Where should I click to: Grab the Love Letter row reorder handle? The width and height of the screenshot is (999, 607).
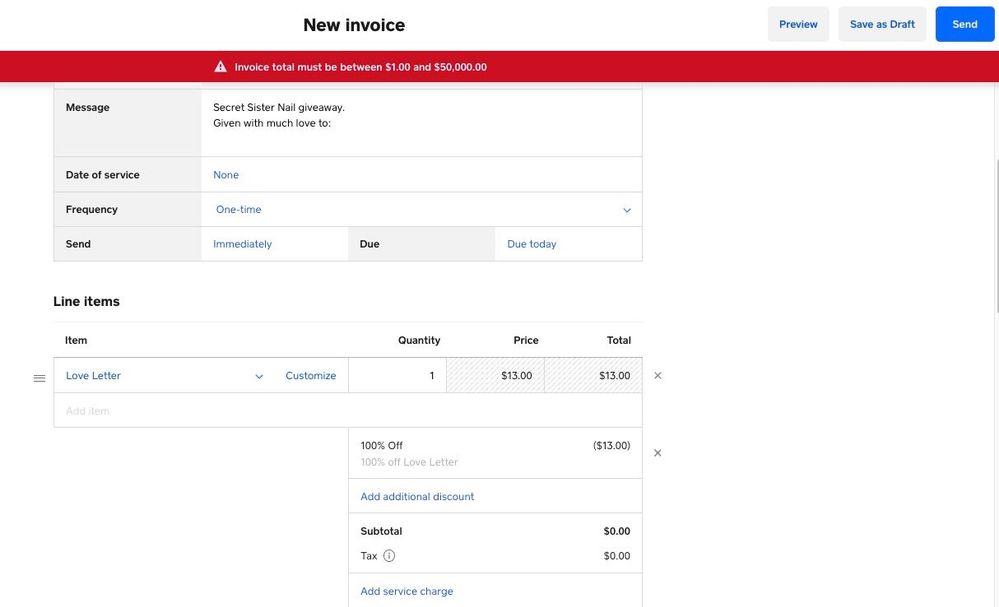40,378
